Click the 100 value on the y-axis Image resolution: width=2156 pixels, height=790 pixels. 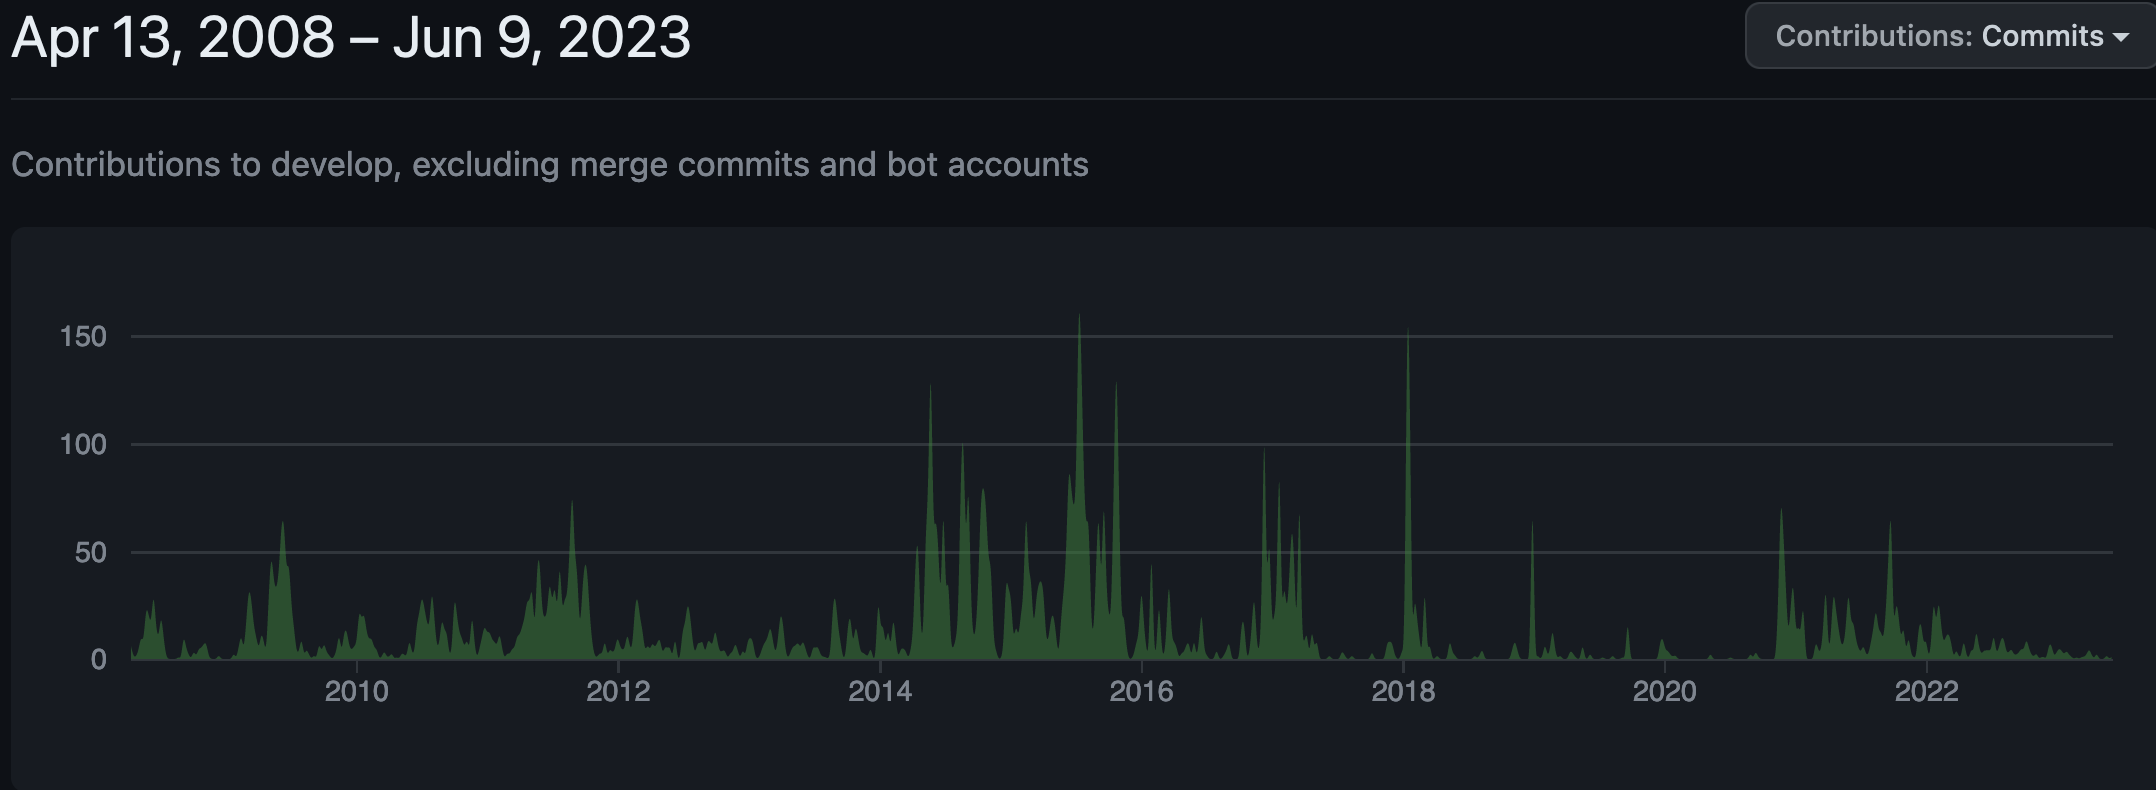83,444
